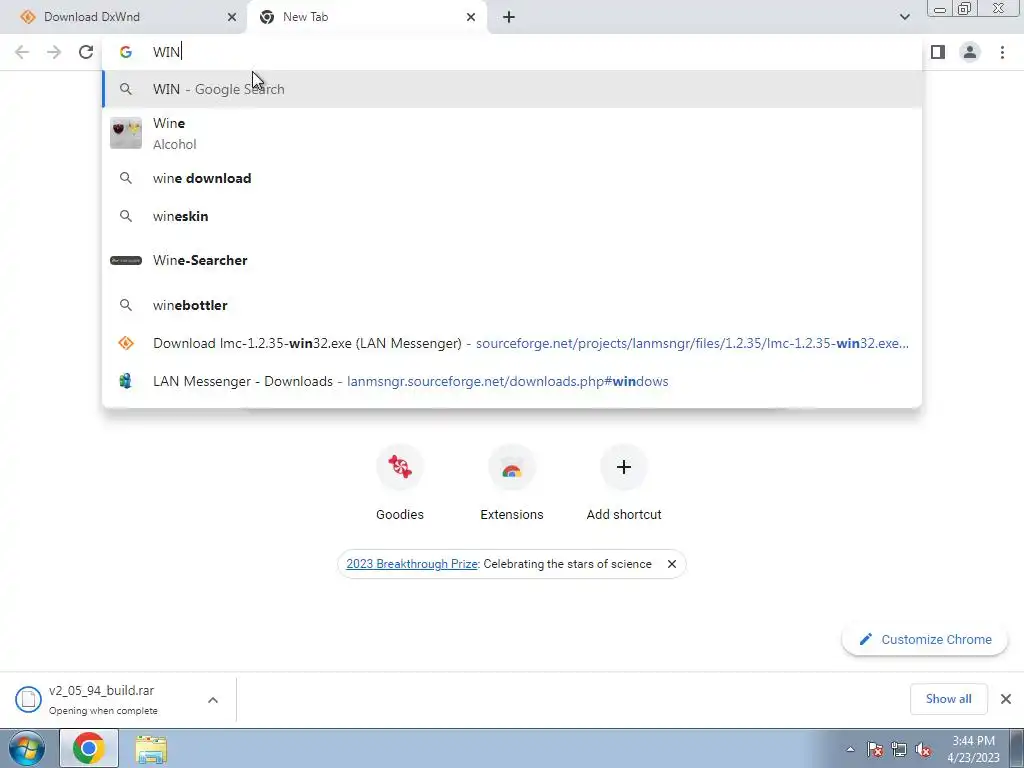
Task: Click the Chrome taskbar icon
Action: pyautogui.click(x=89, y=748)
